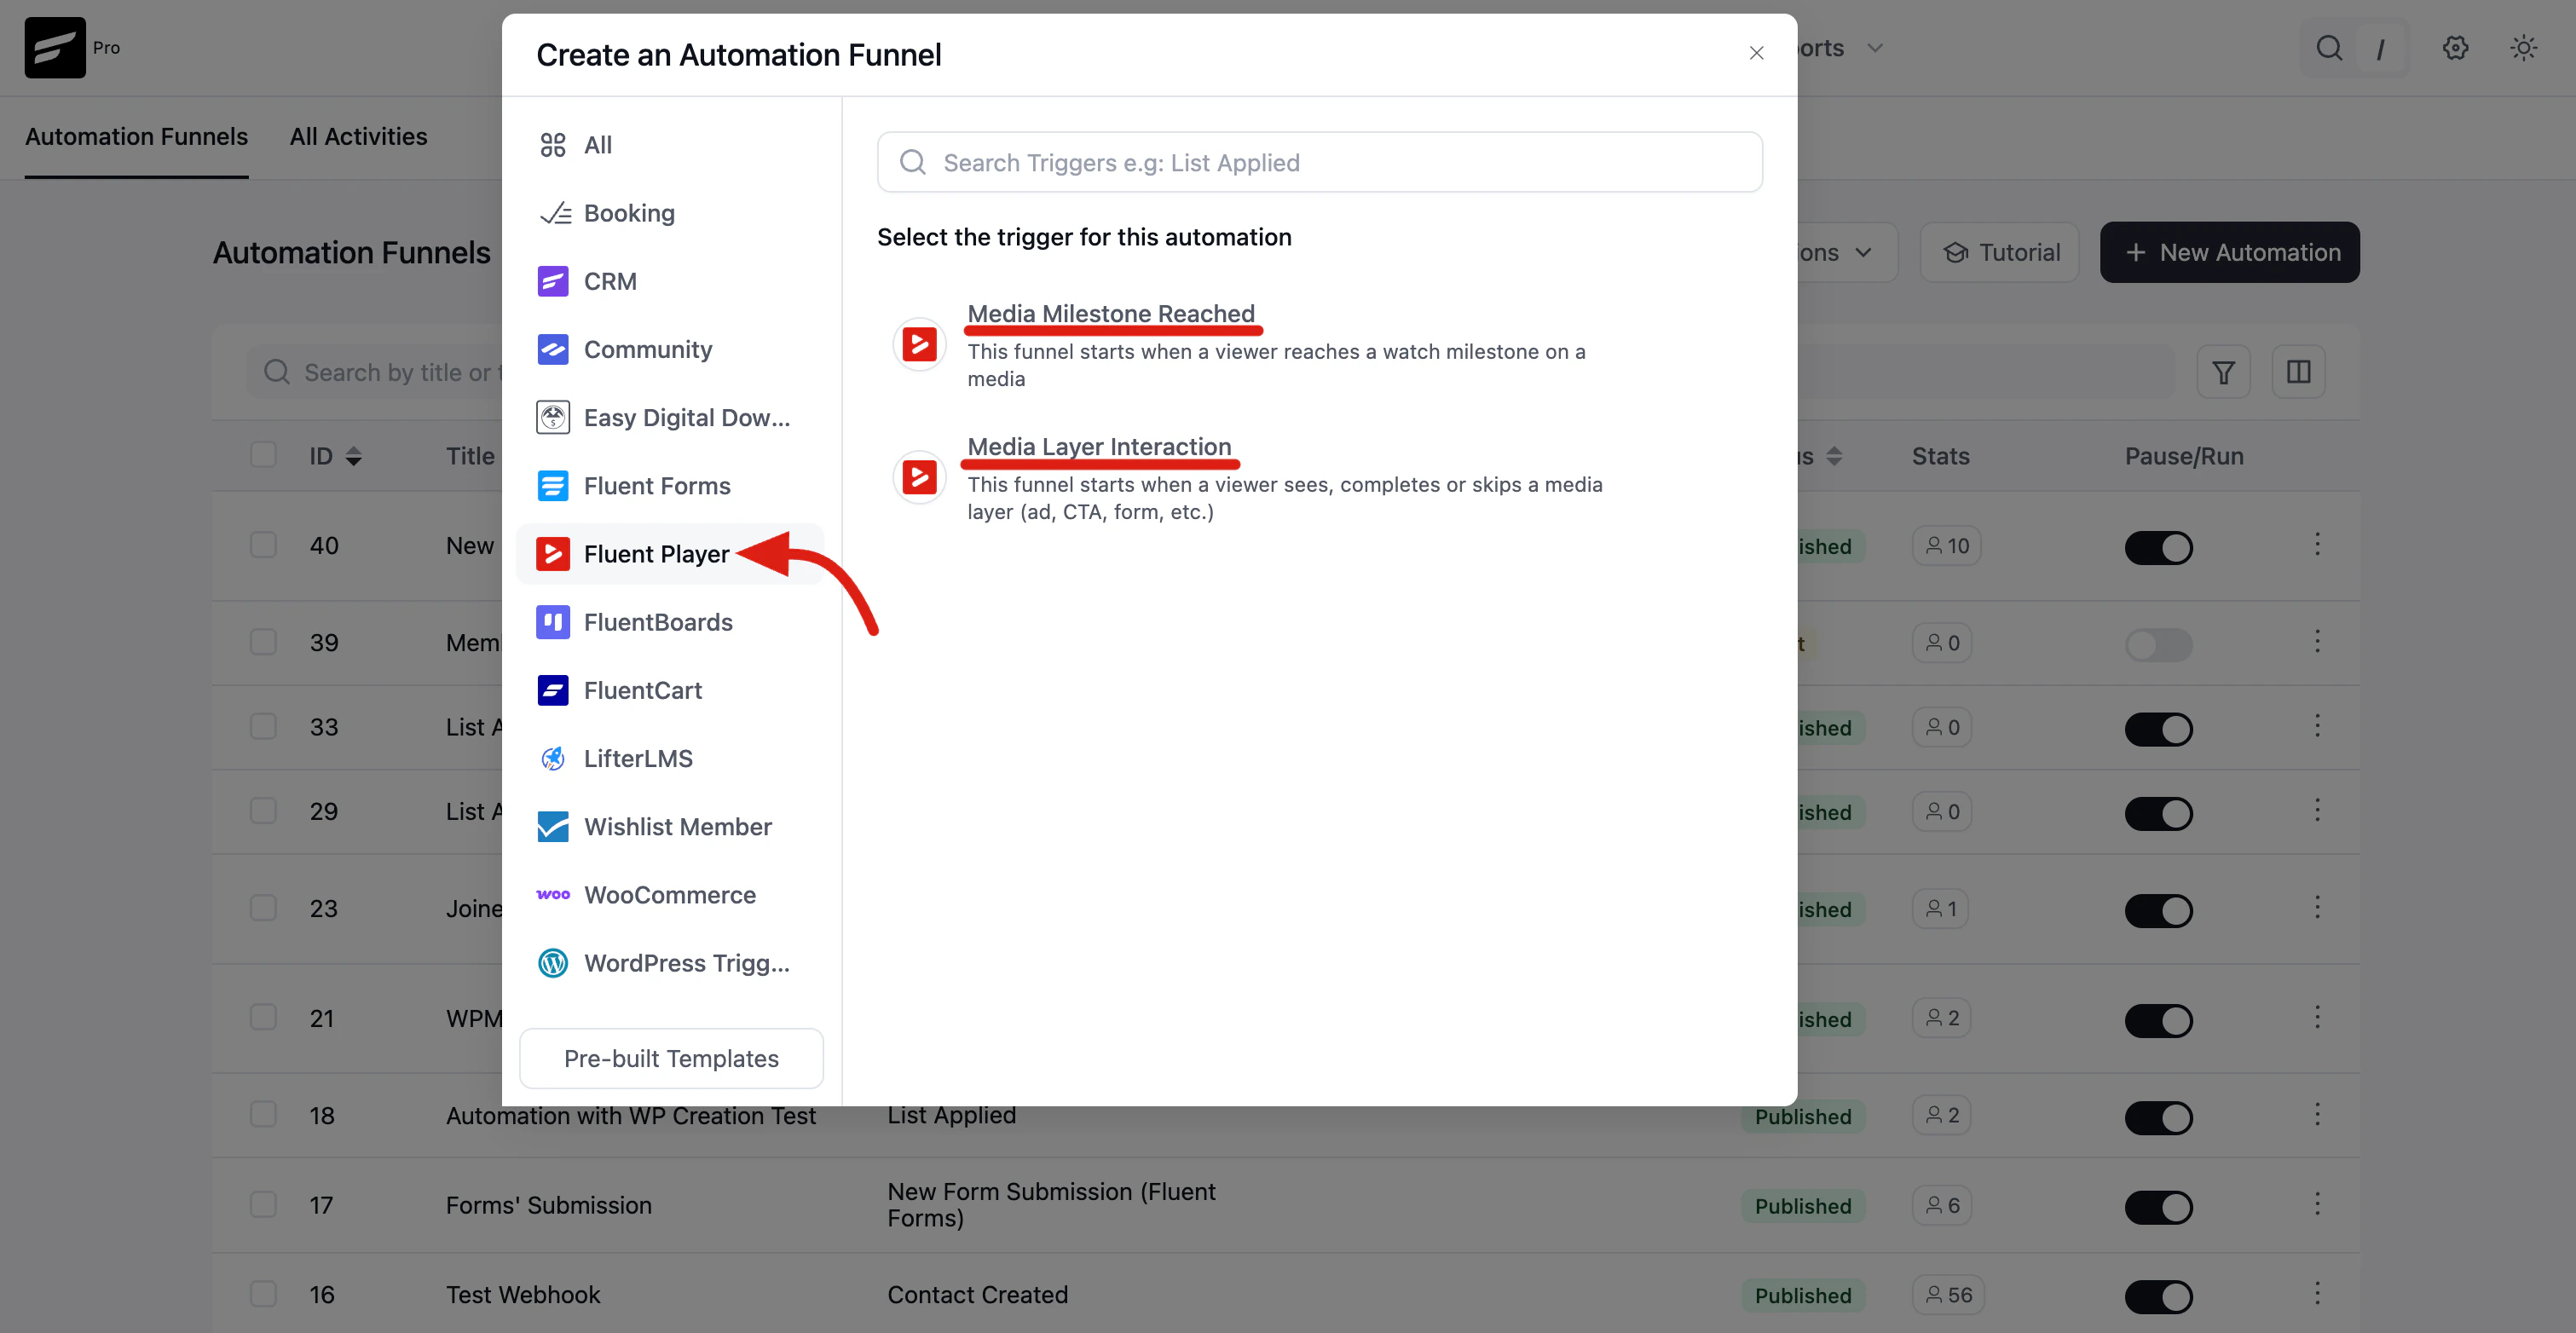2576x1333 pixels.
Task: Select the All triggers category
Action: 669,145
